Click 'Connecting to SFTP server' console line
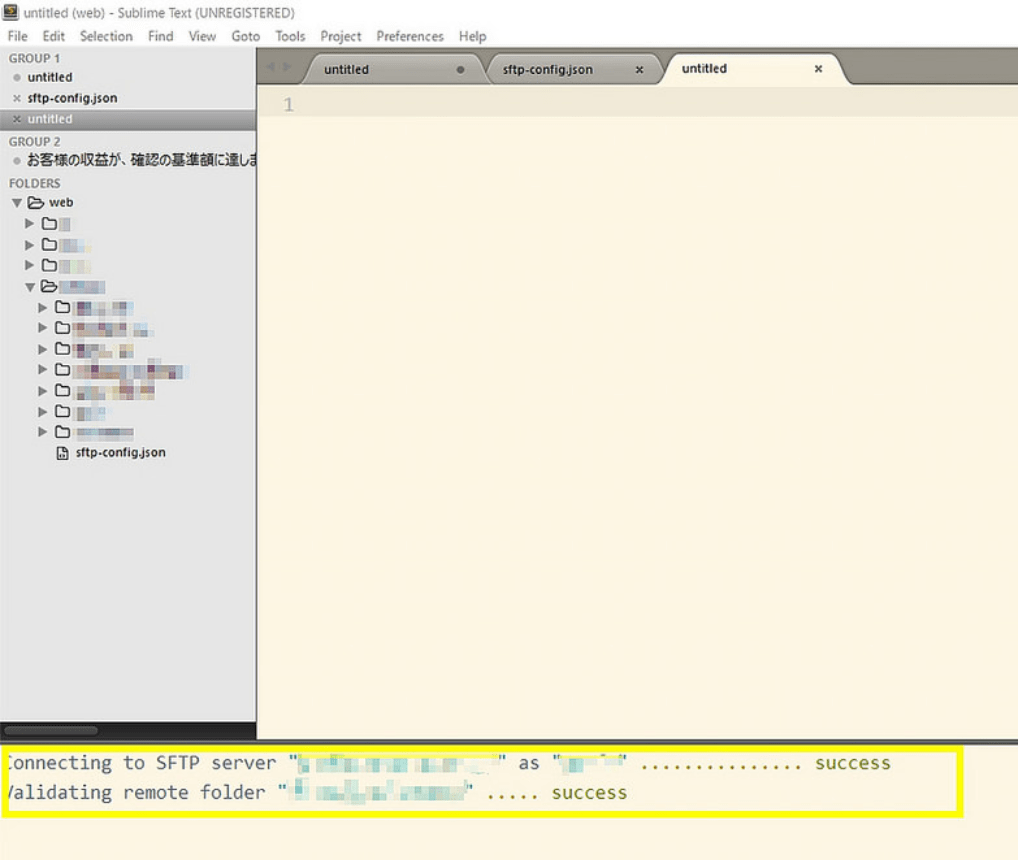The image size is (1018, 860). [x=448, y=763]
